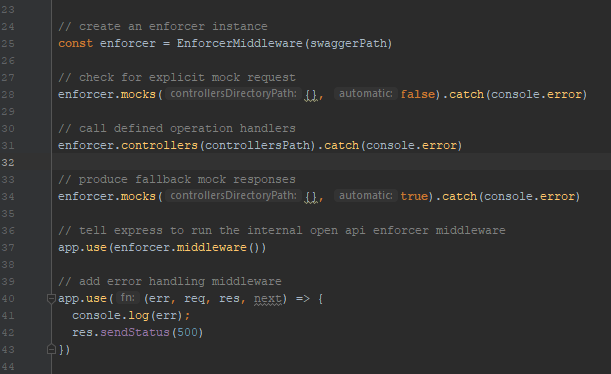Click line number 25 in the gutter
The height and width of the screenshot is (374, 611).
8,44
